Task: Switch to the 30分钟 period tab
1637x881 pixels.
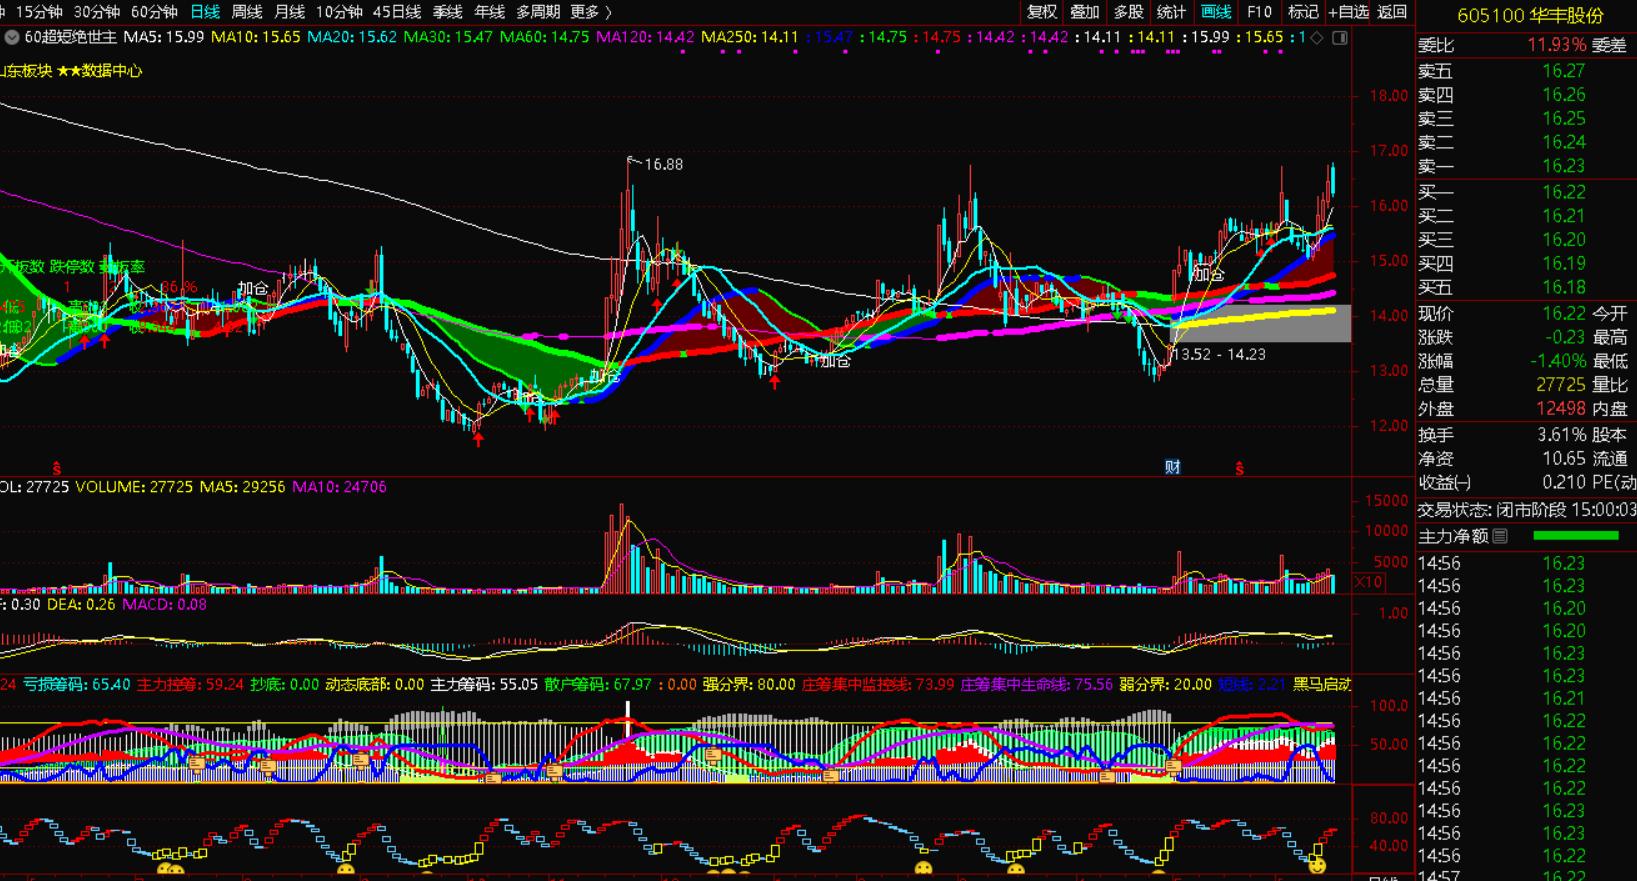Action: pyautogui.click(x=97, y=12)
